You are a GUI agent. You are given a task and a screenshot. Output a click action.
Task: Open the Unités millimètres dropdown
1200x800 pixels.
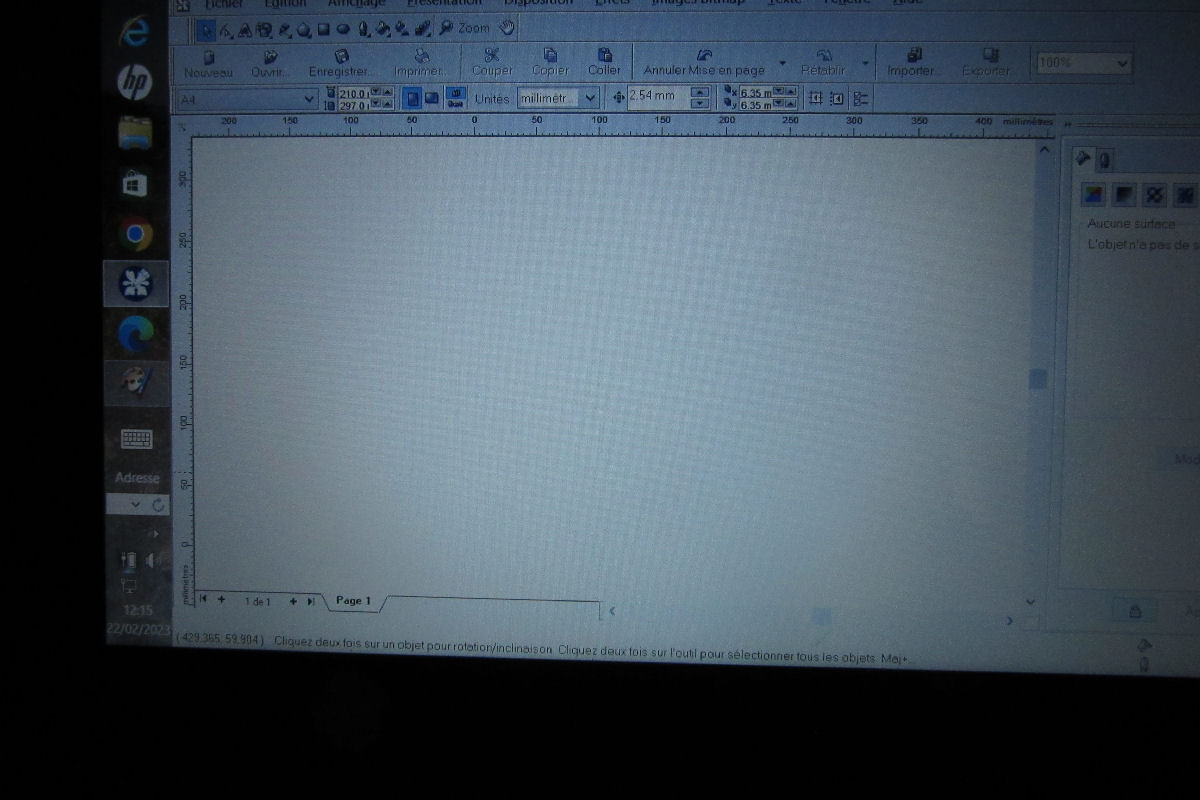tap(590, 98)
